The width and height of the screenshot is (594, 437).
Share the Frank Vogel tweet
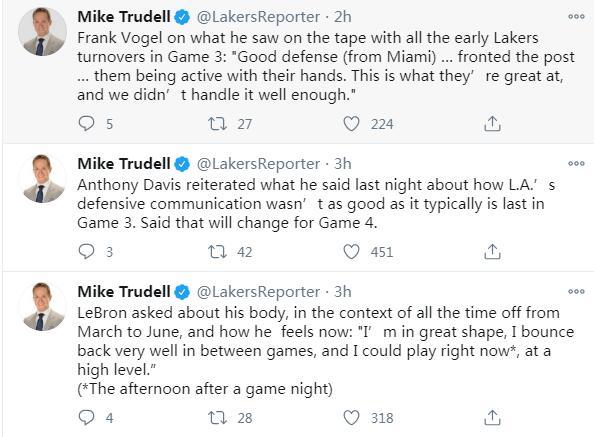492,123
